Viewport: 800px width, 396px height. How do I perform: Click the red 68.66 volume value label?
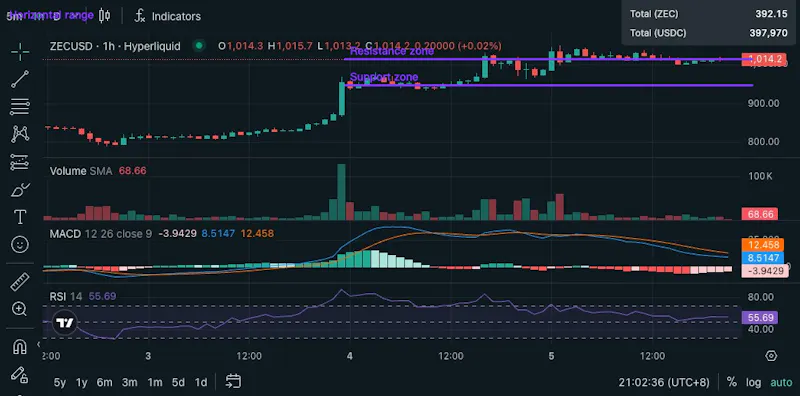tap(760, 214)
